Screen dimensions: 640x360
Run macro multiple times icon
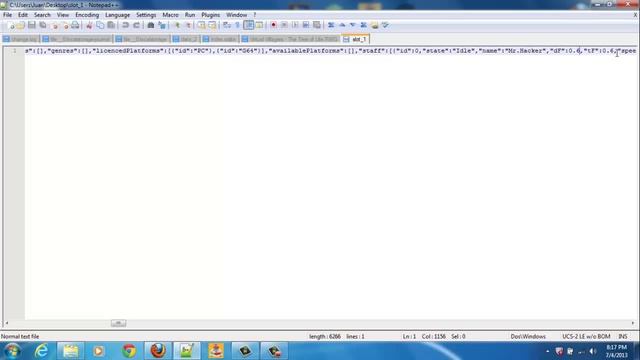coord(306,25)
